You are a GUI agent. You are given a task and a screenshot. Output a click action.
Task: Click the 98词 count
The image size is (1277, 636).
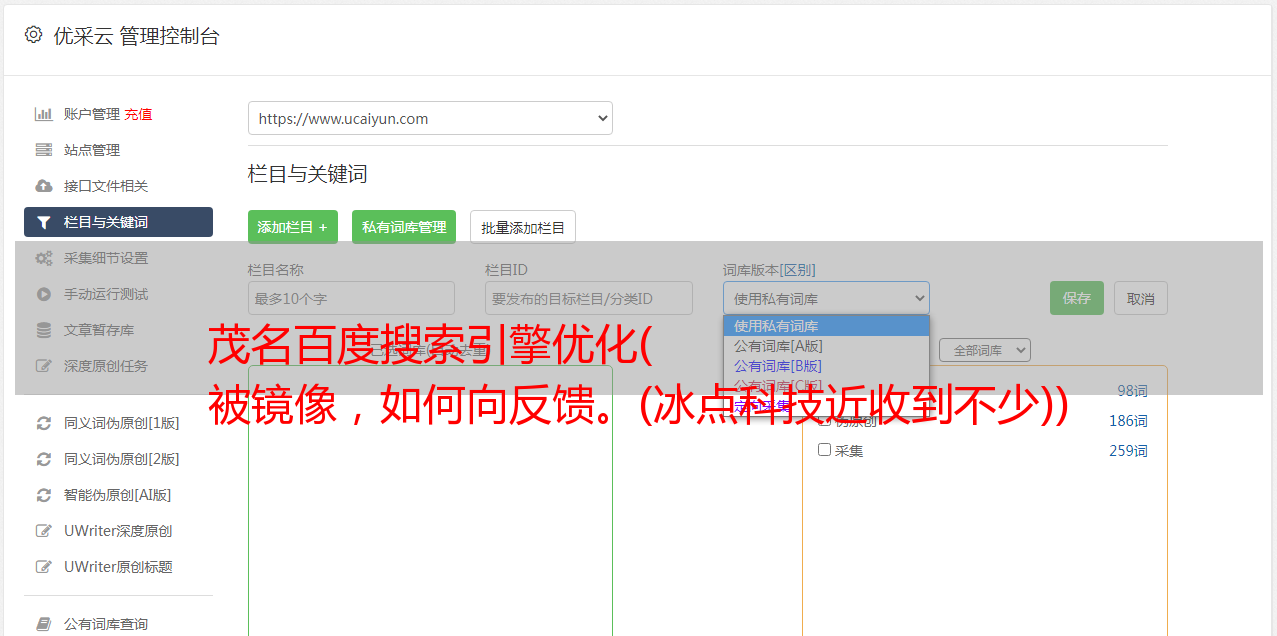point(1132,391)
